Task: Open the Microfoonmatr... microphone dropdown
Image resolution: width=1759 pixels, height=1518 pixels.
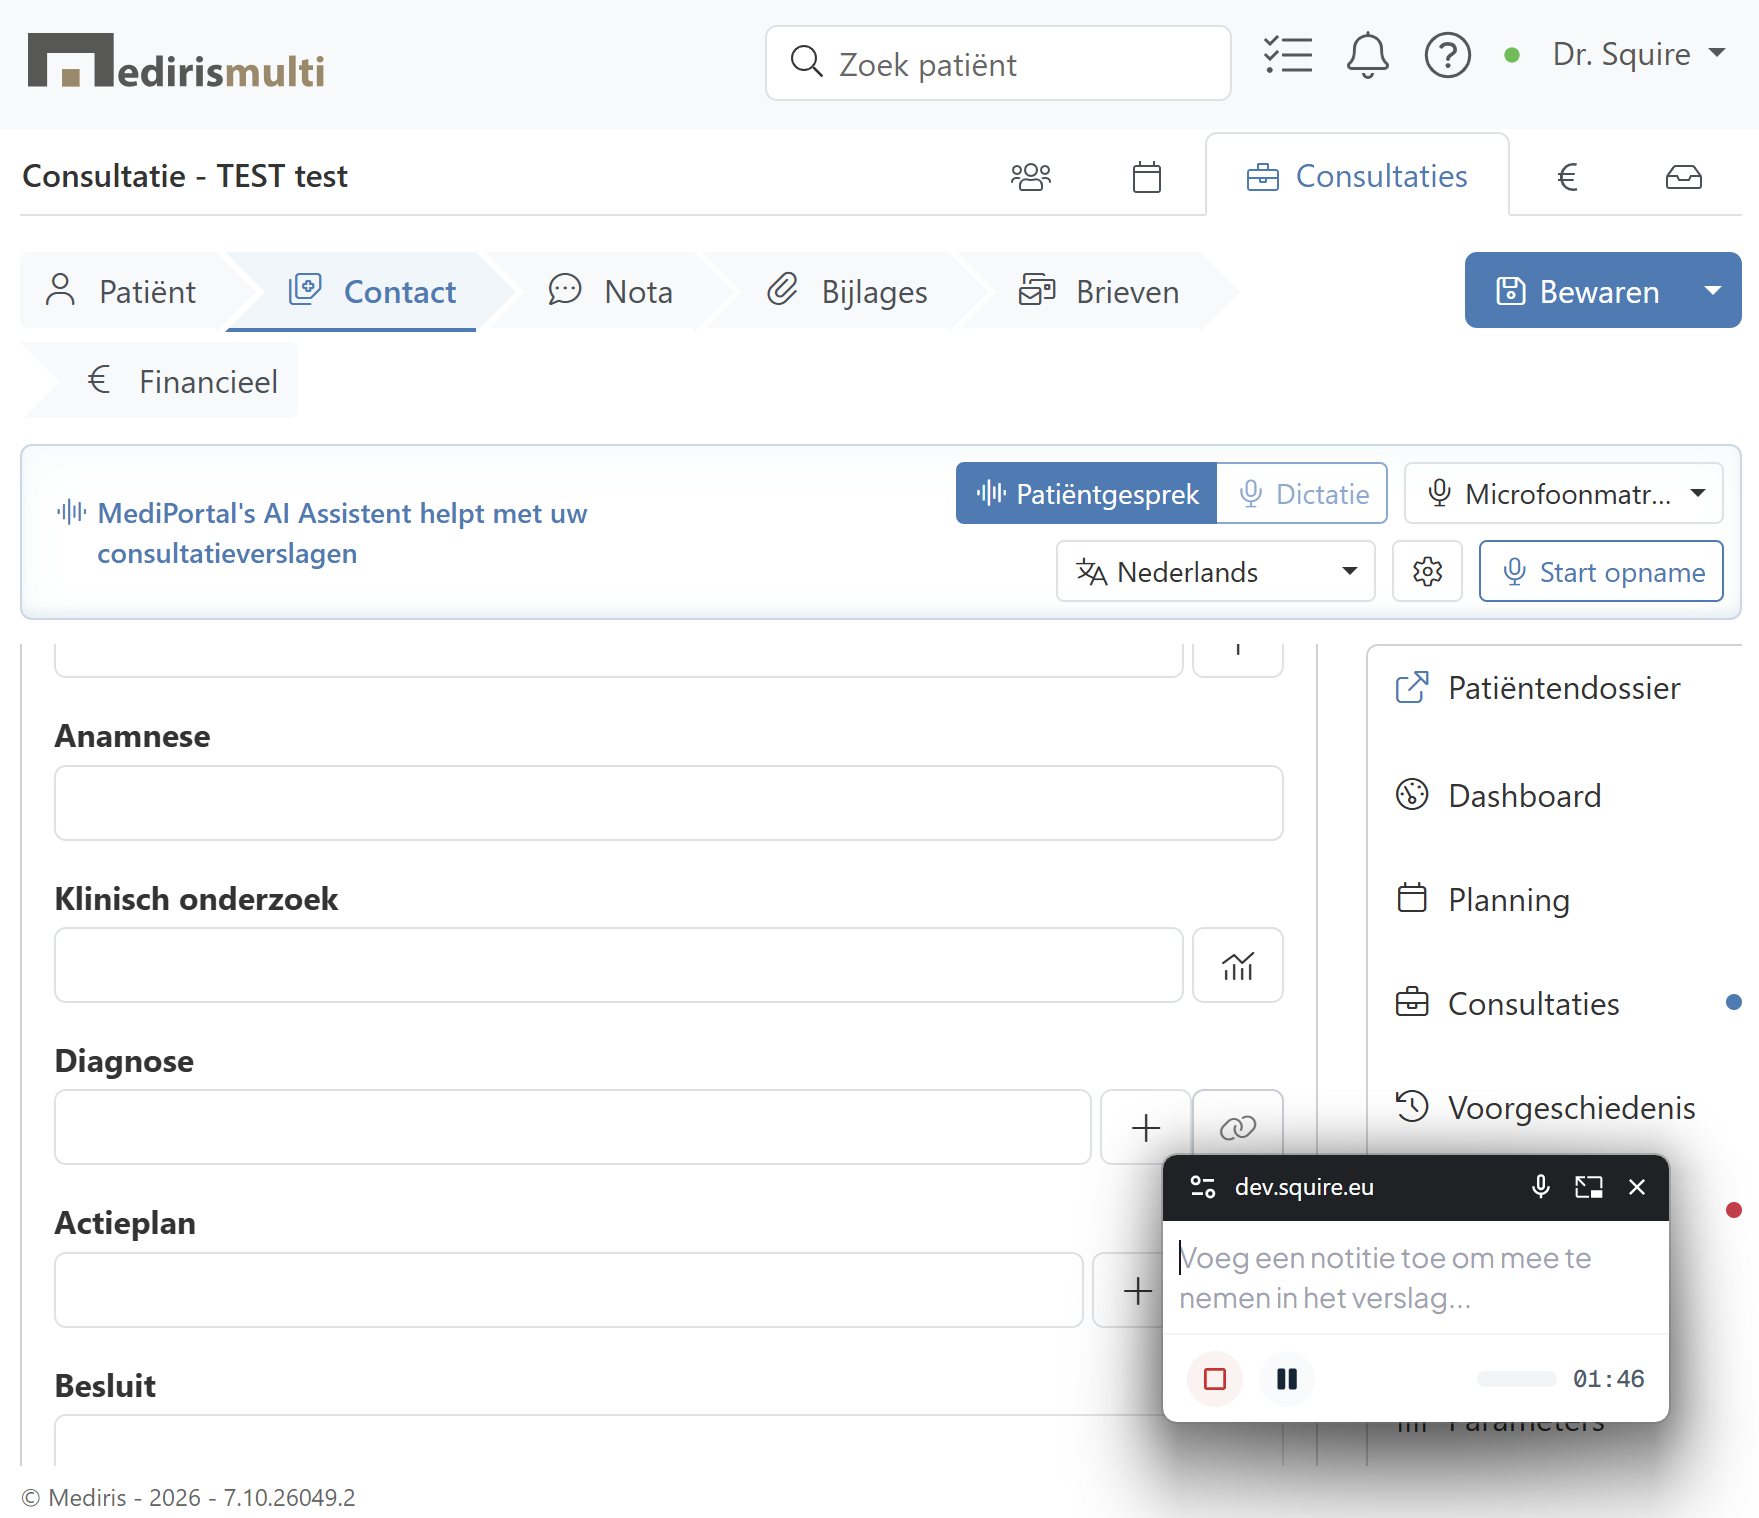Action: point(1563,493)
